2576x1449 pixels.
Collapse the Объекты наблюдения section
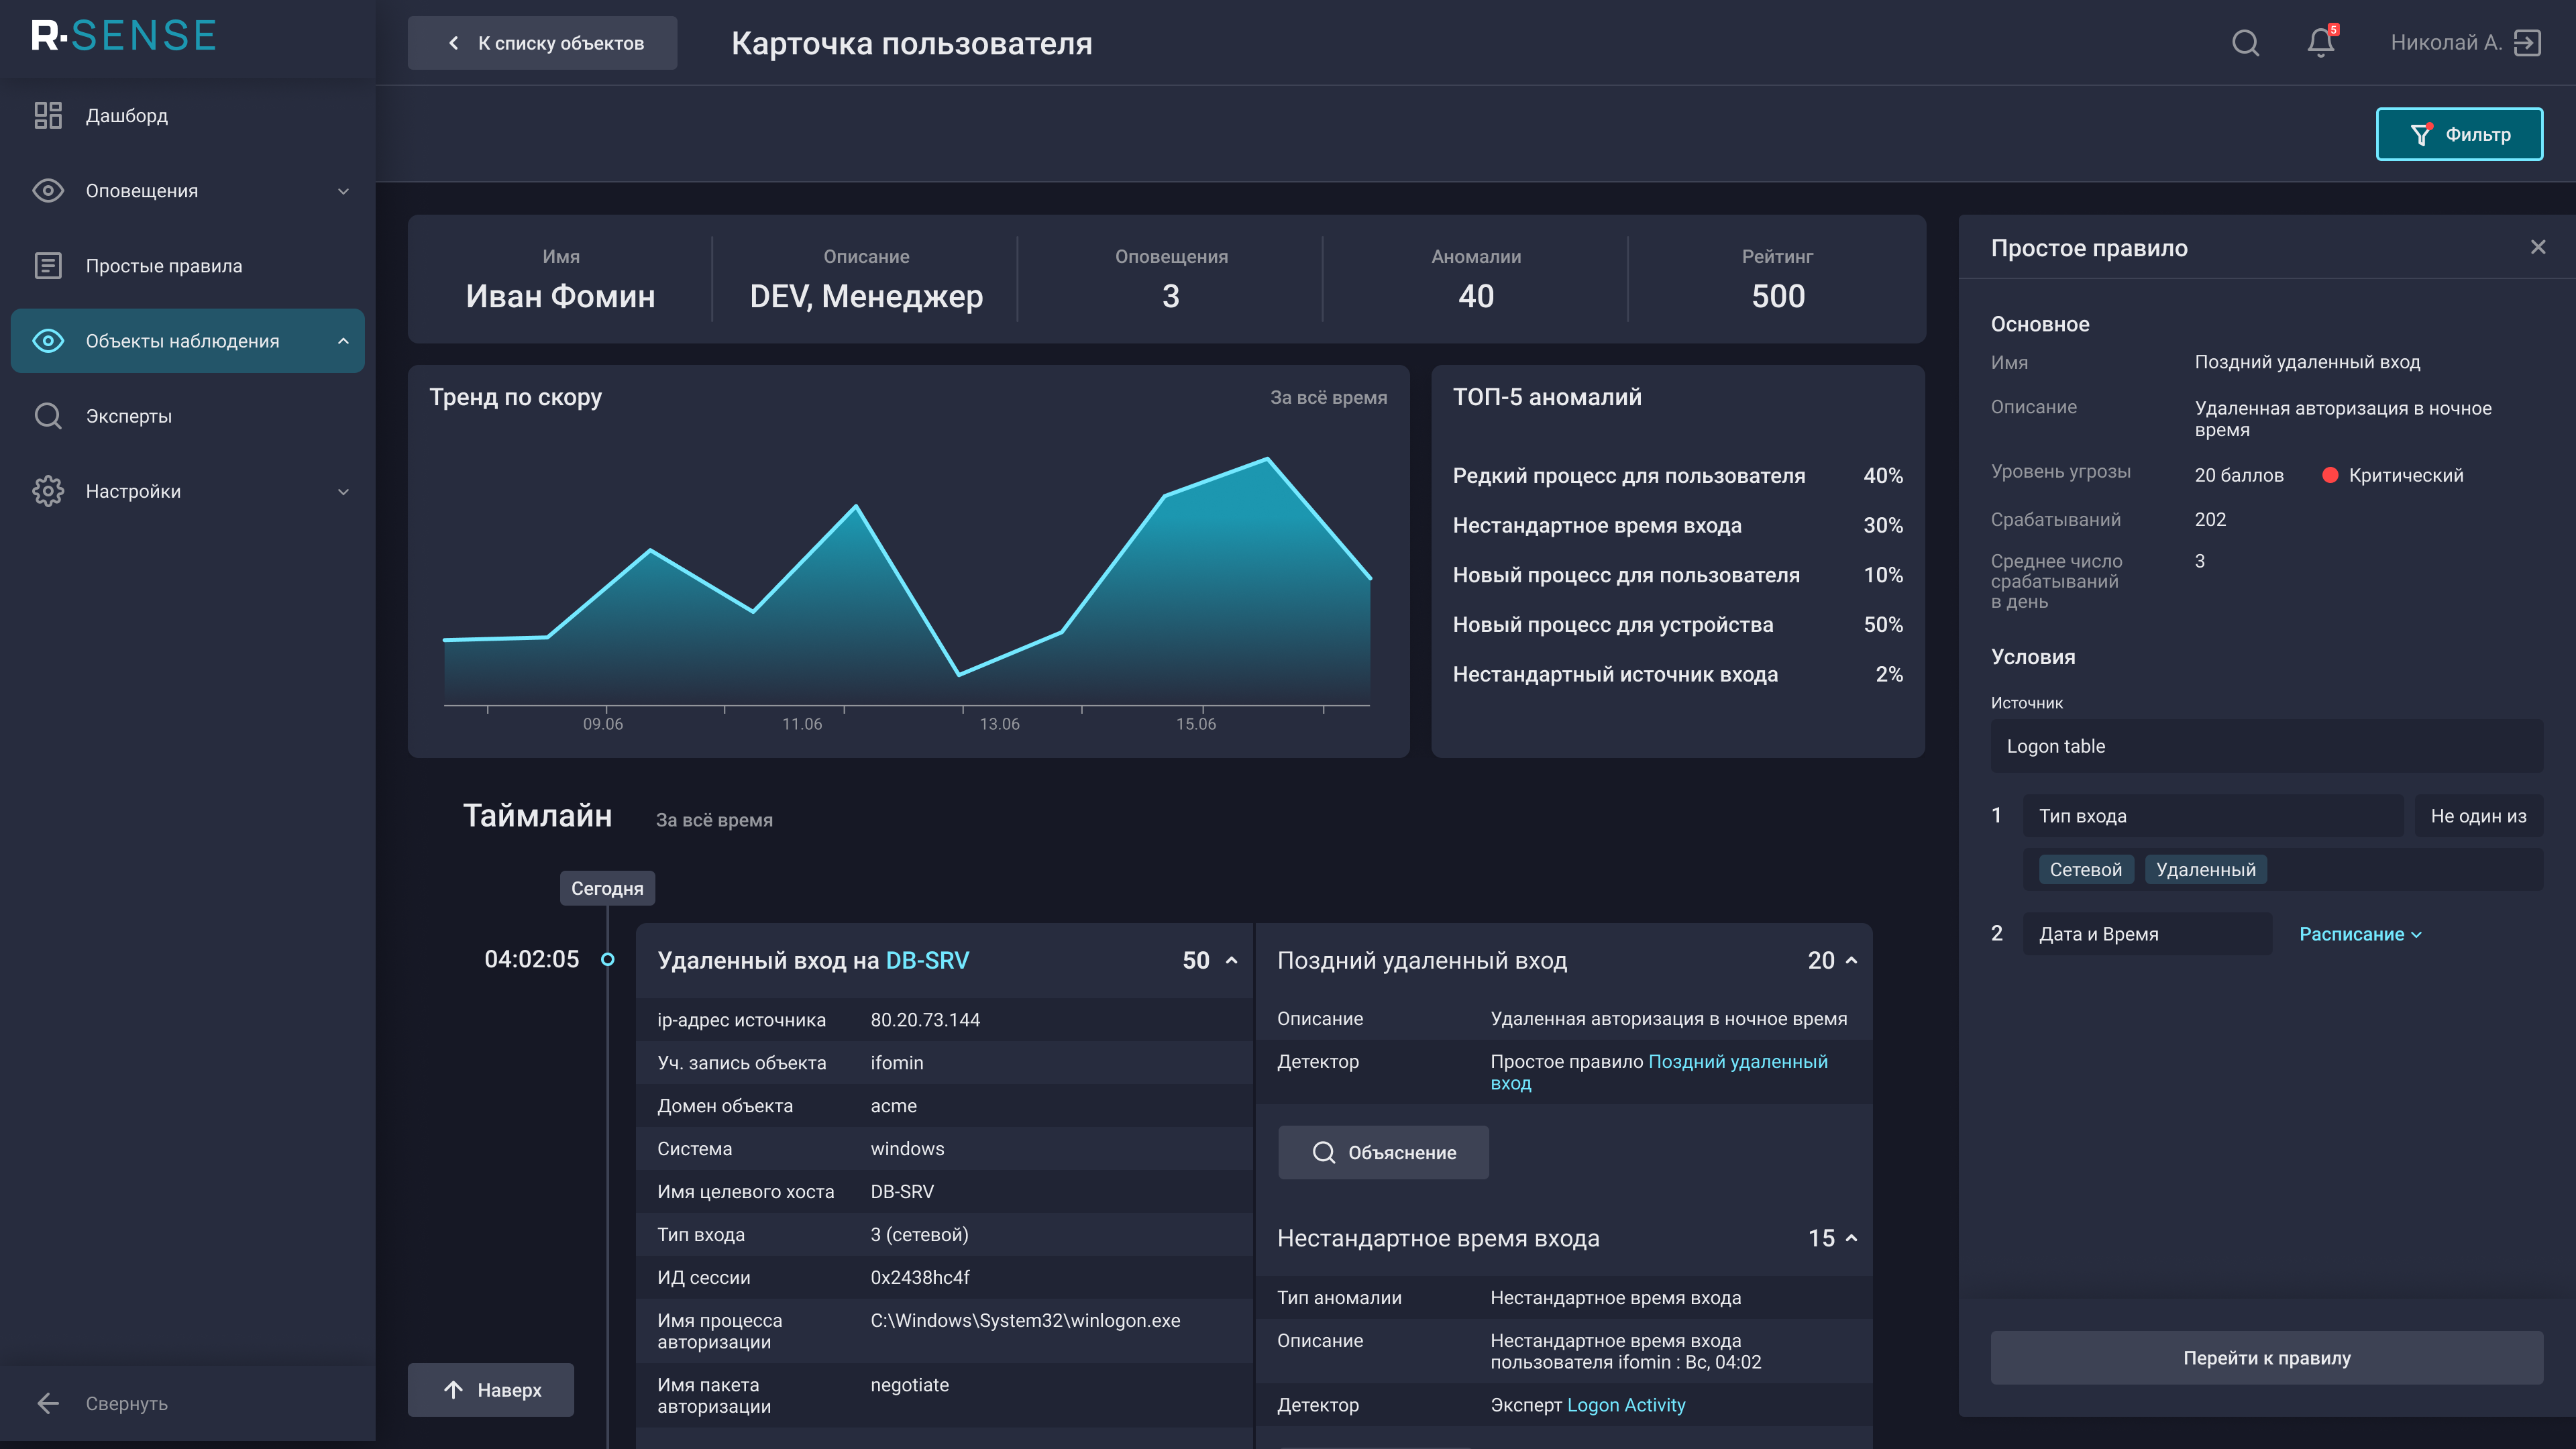point(343,341)
